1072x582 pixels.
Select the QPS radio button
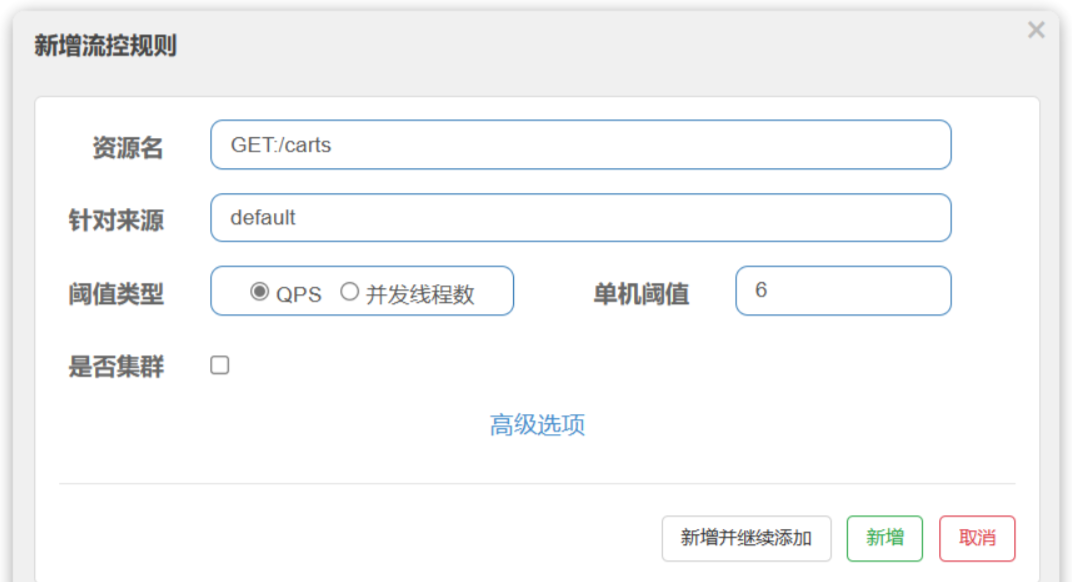(x=260, y=292)
